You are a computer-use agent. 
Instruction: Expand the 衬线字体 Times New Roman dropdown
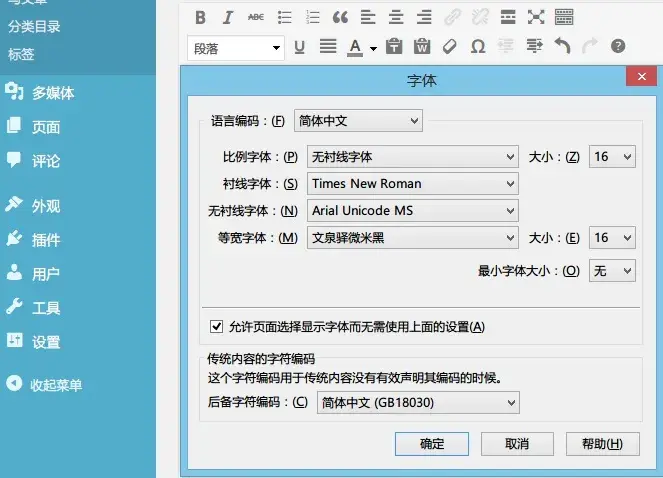click(x=412, y=183)
